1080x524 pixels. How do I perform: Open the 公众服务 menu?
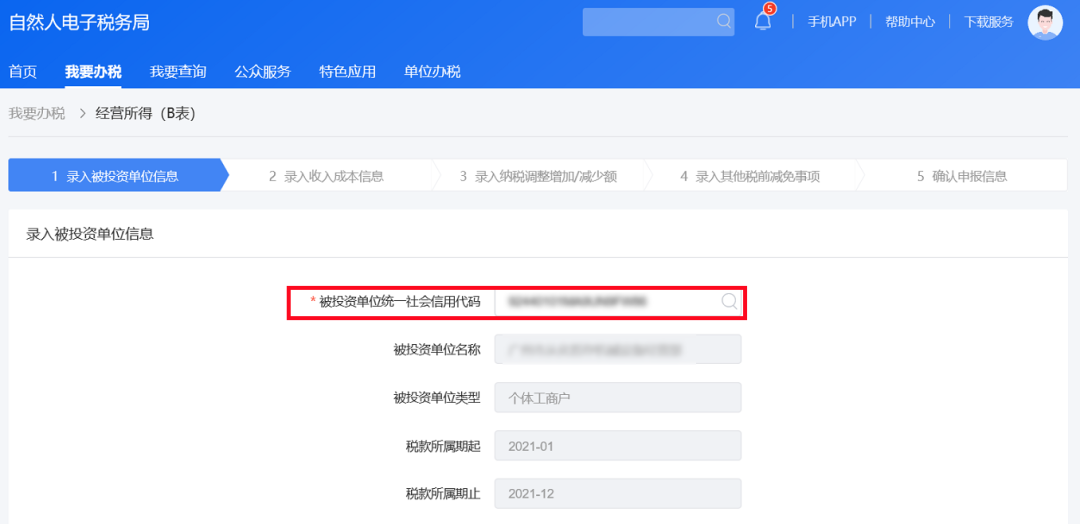pyautogui.click(x=262, y=72)
